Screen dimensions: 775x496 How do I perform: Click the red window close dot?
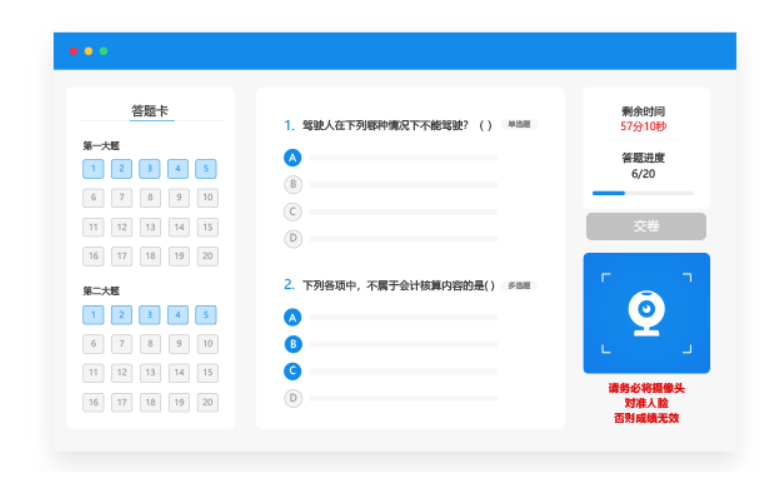tap(73, 51)
